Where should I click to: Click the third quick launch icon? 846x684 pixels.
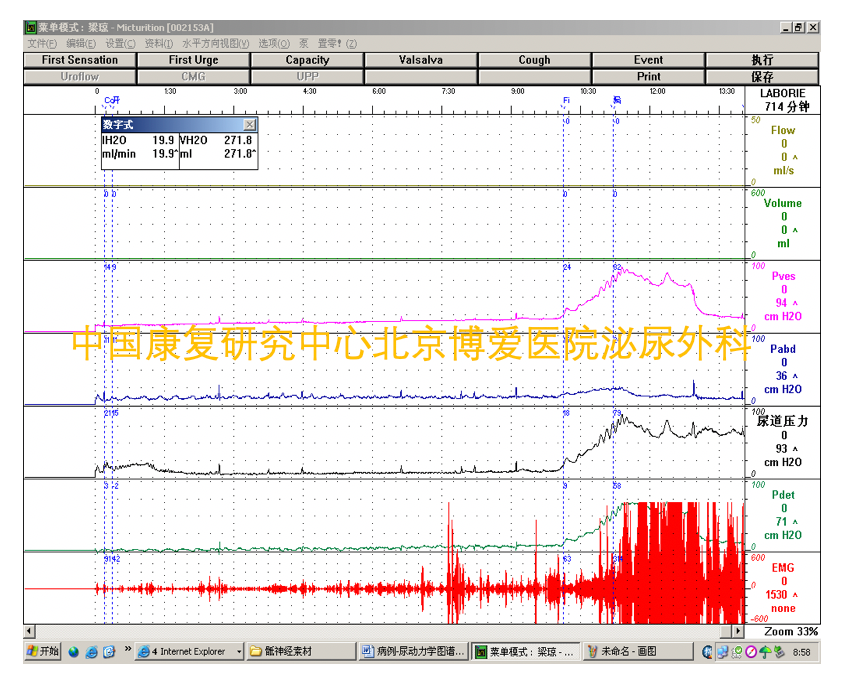pos(109,652)
